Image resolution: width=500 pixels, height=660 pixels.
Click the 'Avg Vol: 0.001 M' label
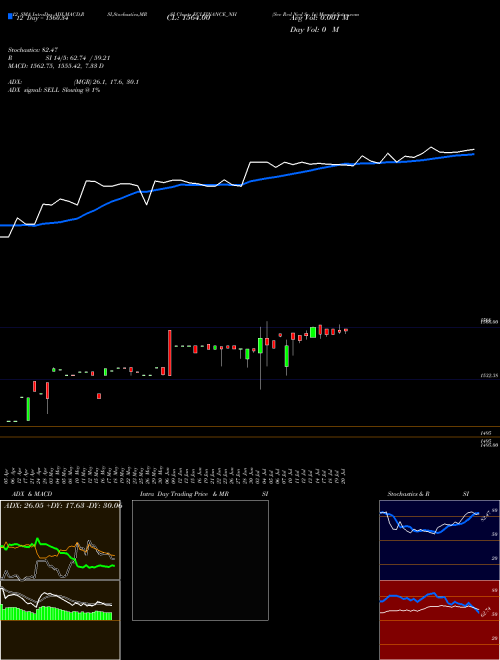[319, 18]
